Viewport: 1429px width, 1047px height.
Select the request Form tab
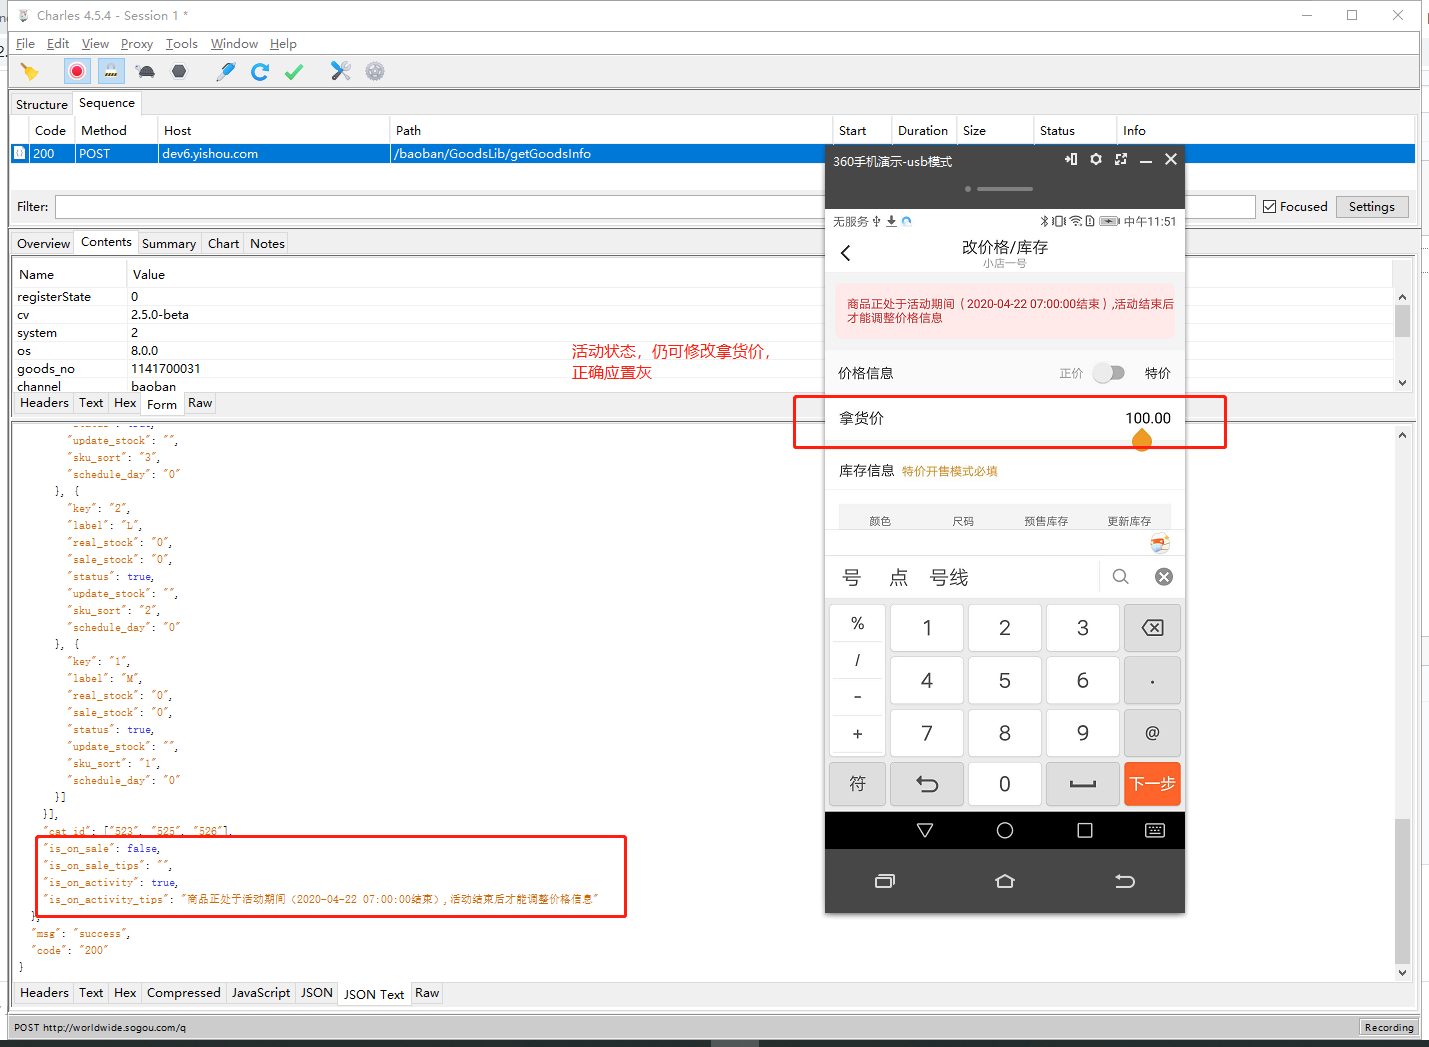pos(162,404)
